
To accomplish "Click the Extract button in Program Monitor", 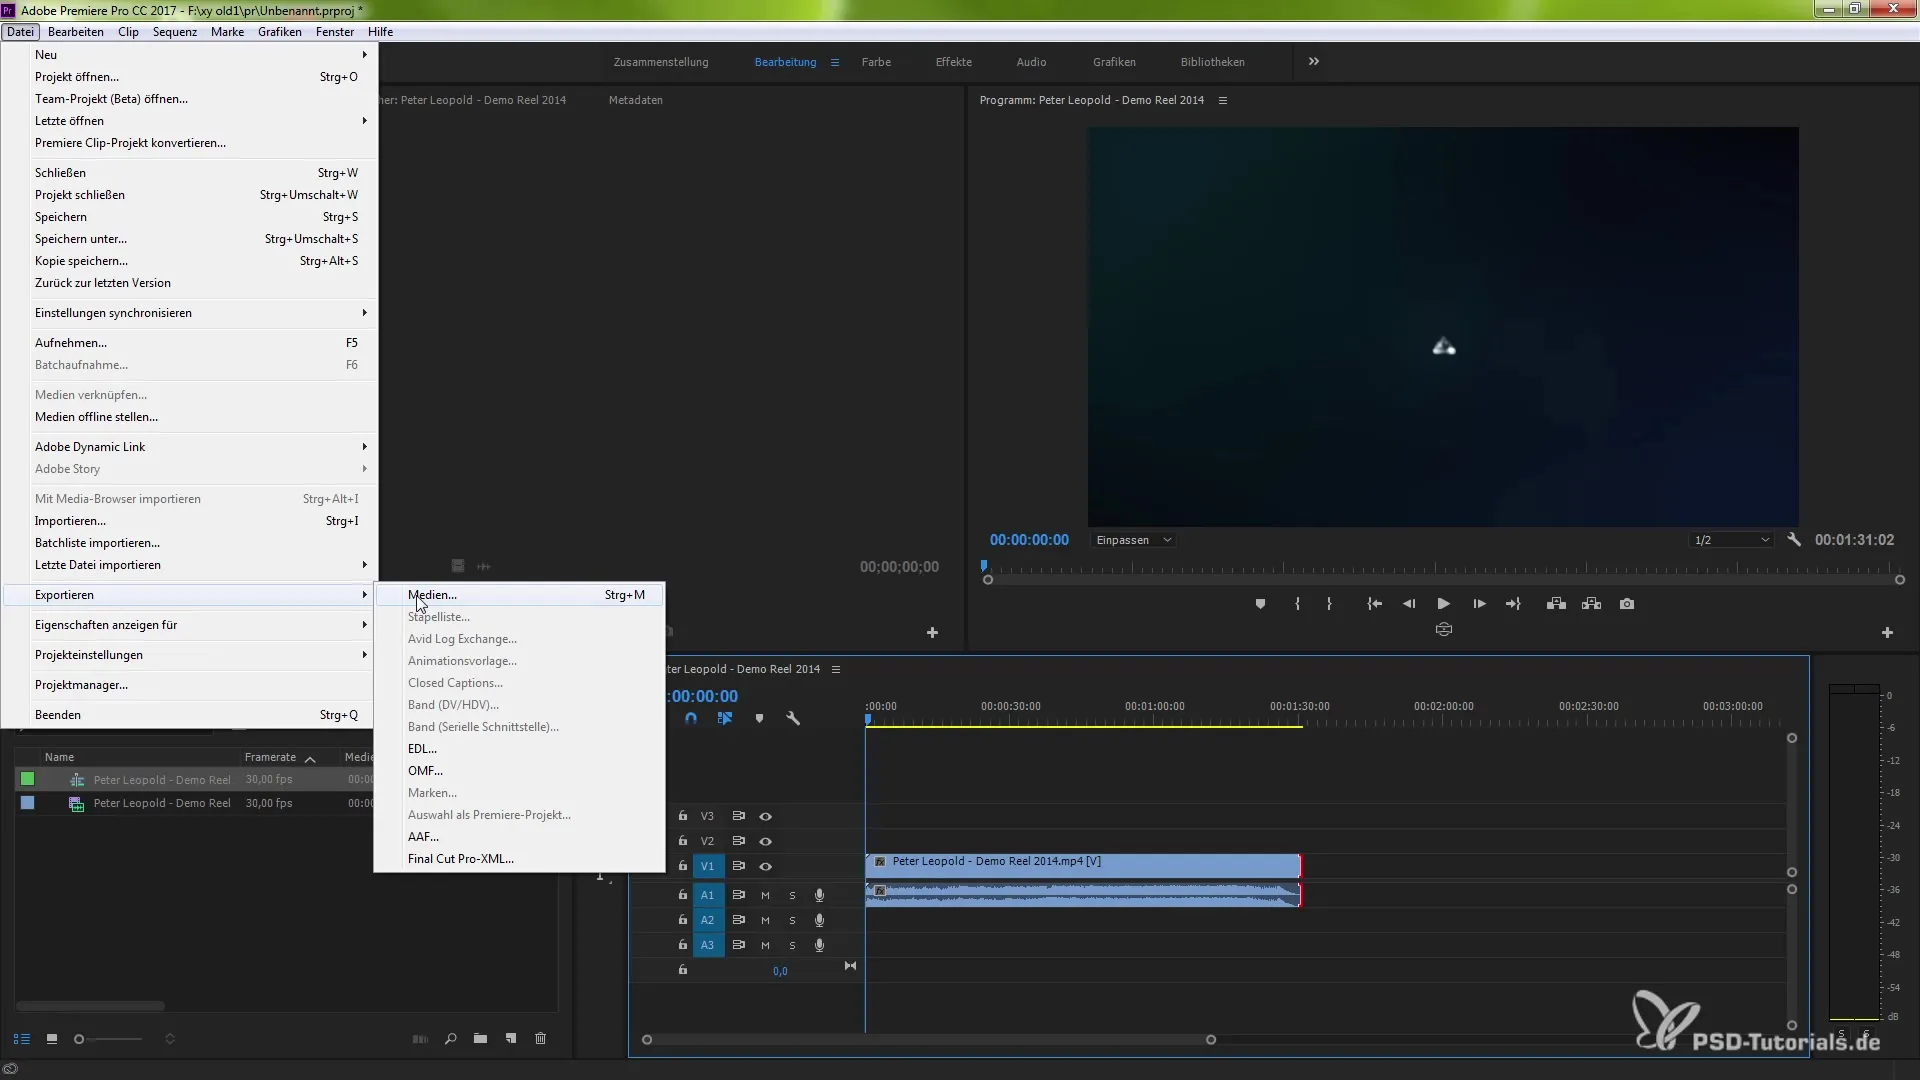I will 1592,604.
